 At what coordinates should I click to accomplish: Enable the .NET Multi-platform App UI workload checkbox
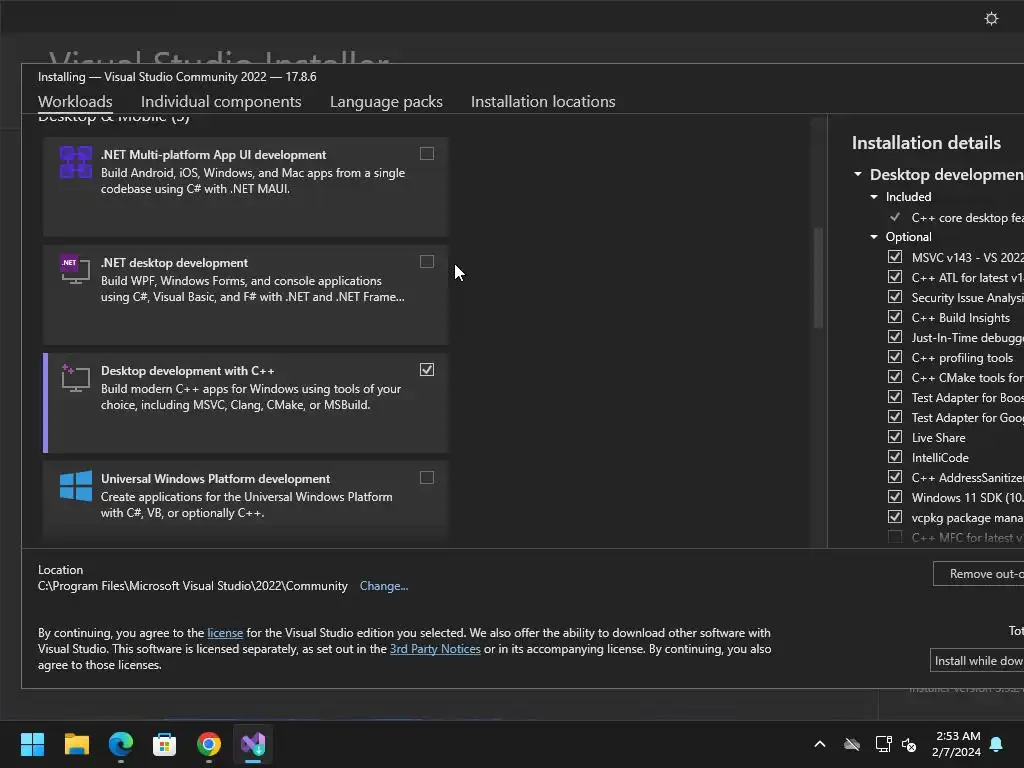pyautogui.click(x=427, y=153)
